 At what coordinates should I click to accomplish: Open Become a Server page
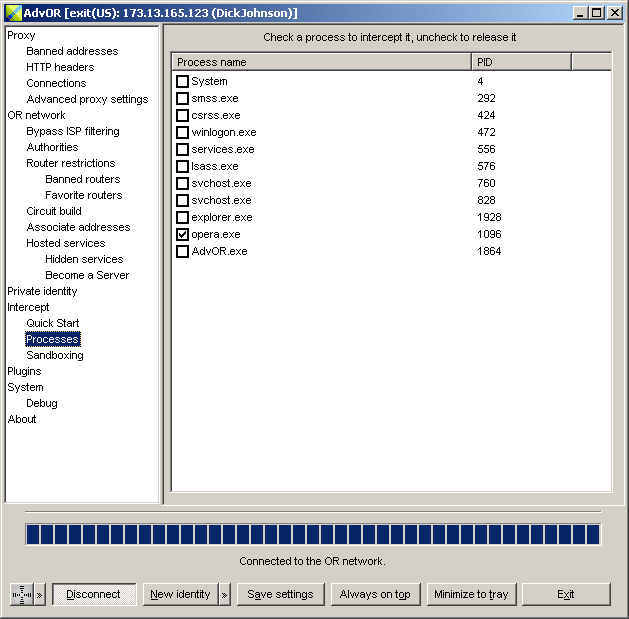(x=87, y=276)
